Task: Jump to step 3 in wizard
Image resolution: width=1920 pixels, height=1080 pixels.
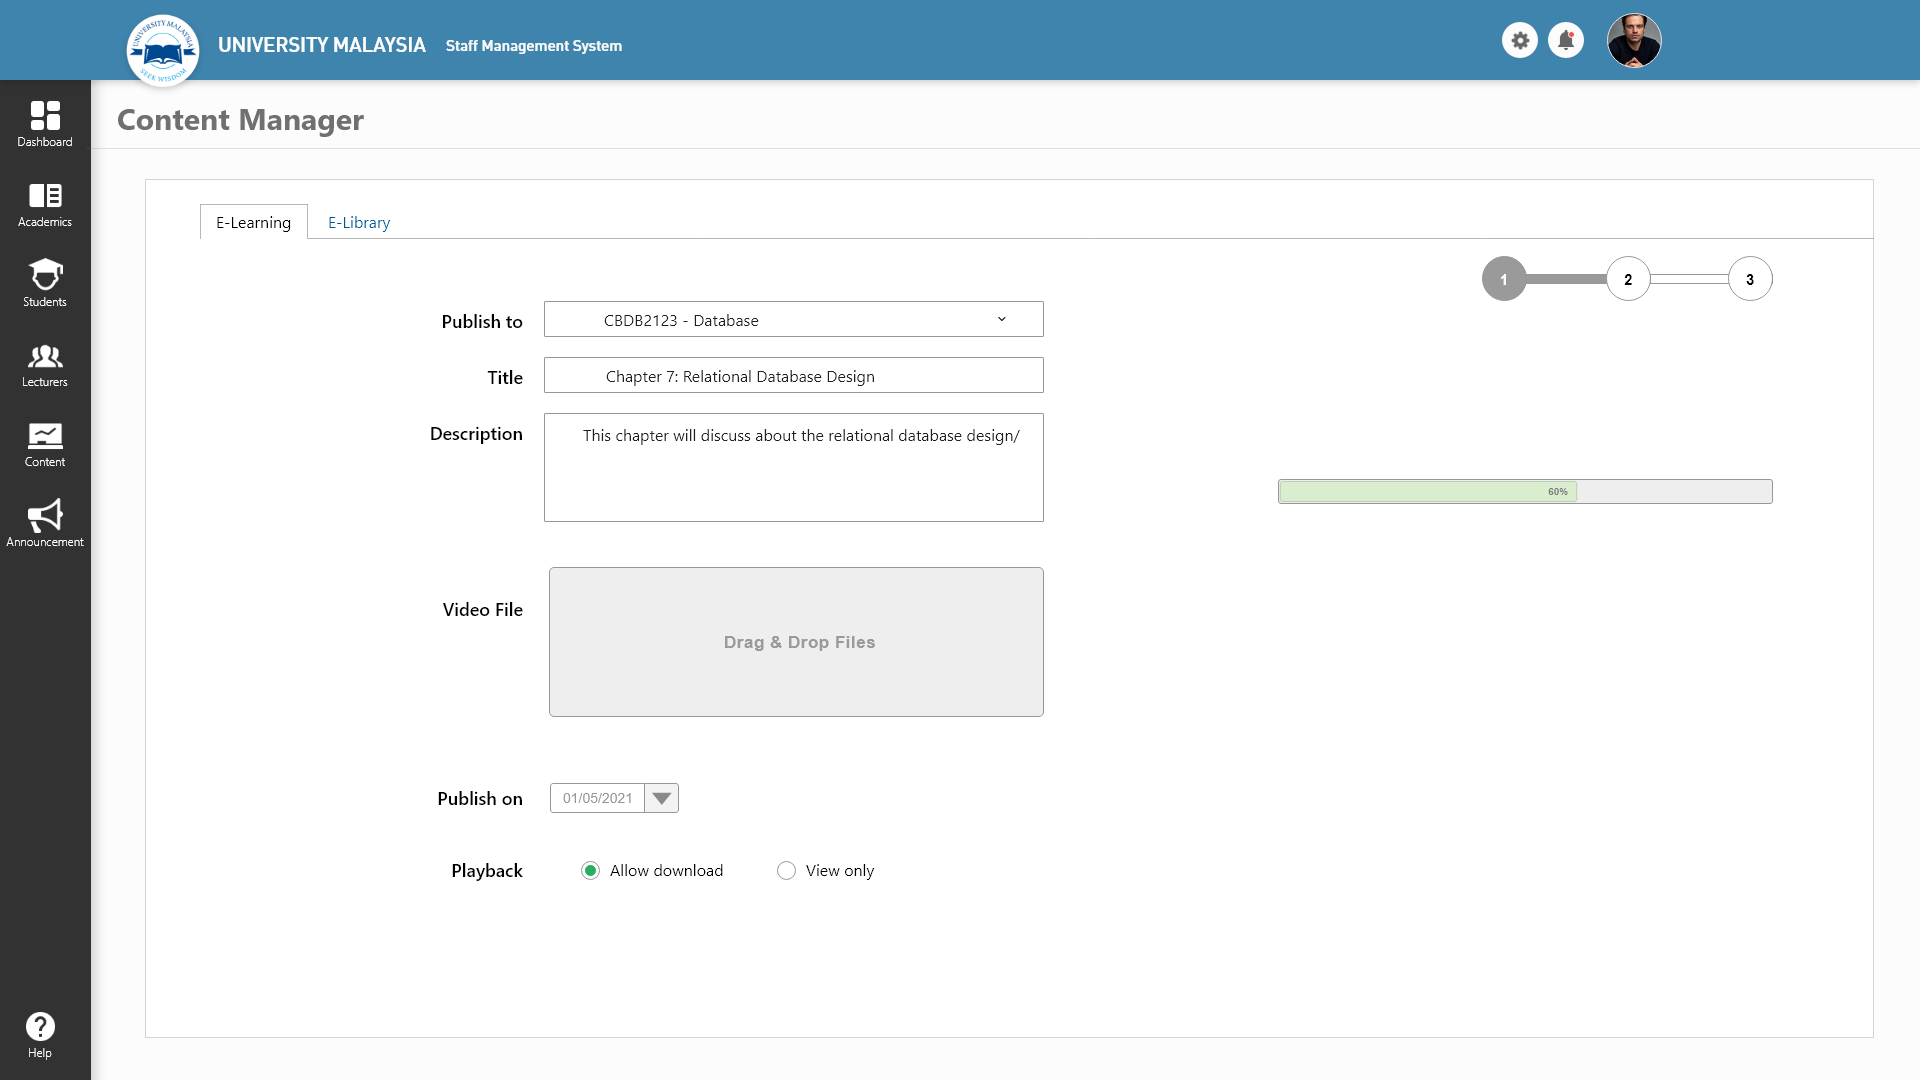Action: pyautogui.click(x=1750, y=279)
